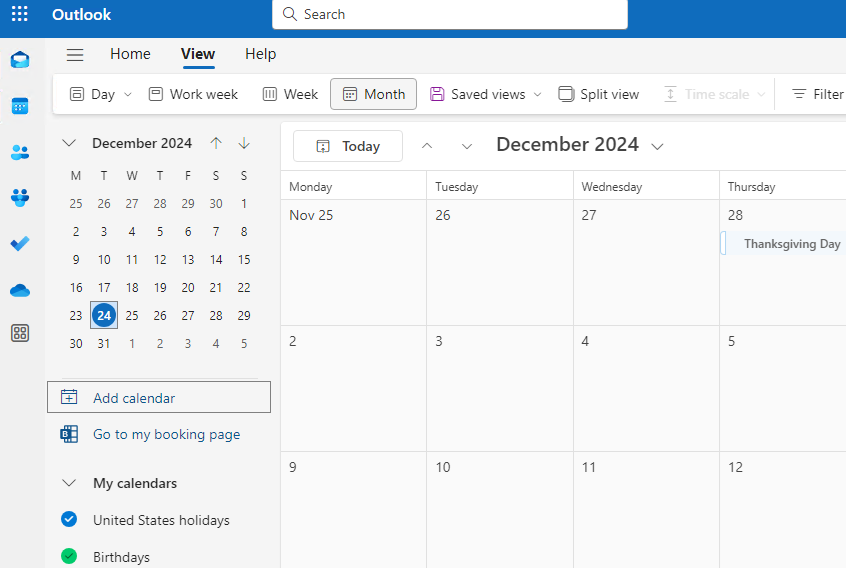Open the People icon in the sidebar

pos(20,152)
